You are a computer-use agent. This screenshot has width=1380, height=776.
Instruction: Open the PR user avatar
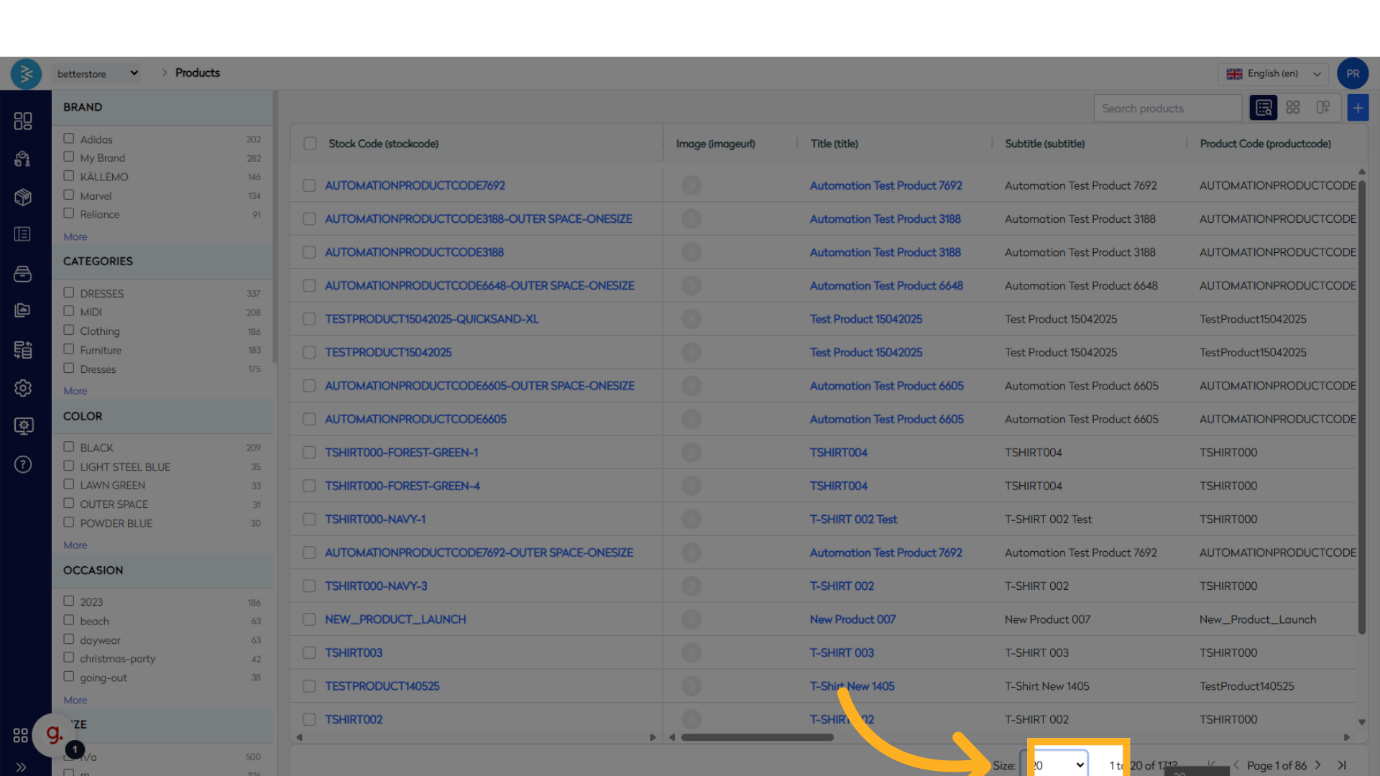[1352, 74]
